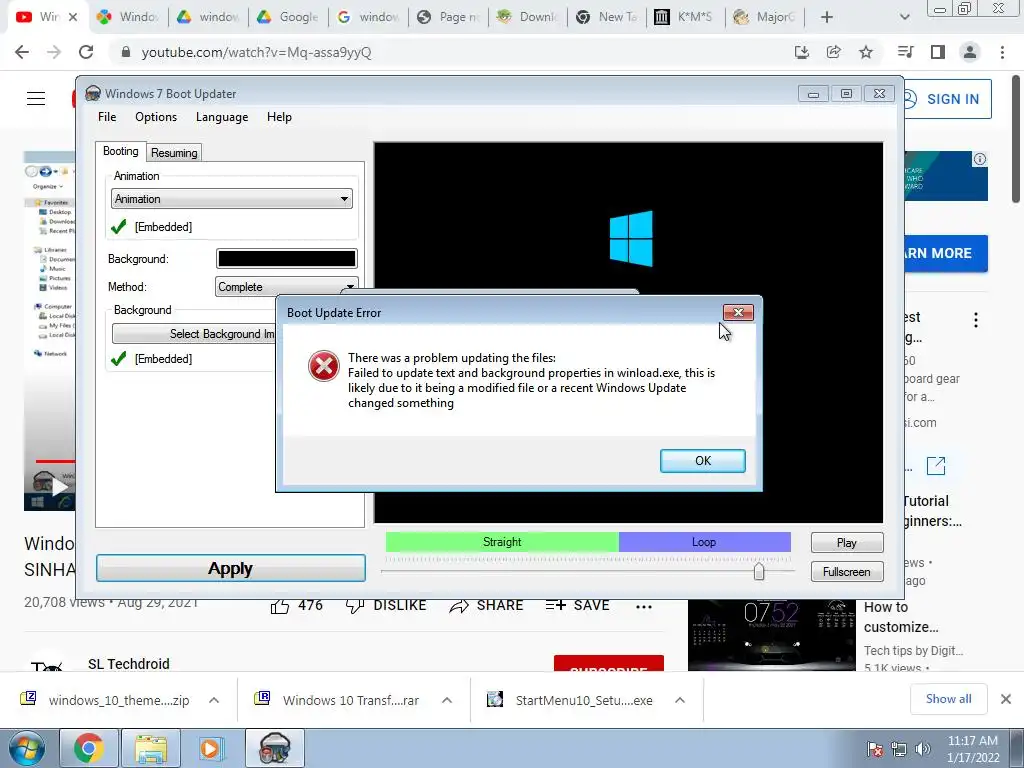The height and width of the screenshot is (768, 1024).
Task: Click the animation frame slider handle
Action: [x=759, y=571]
